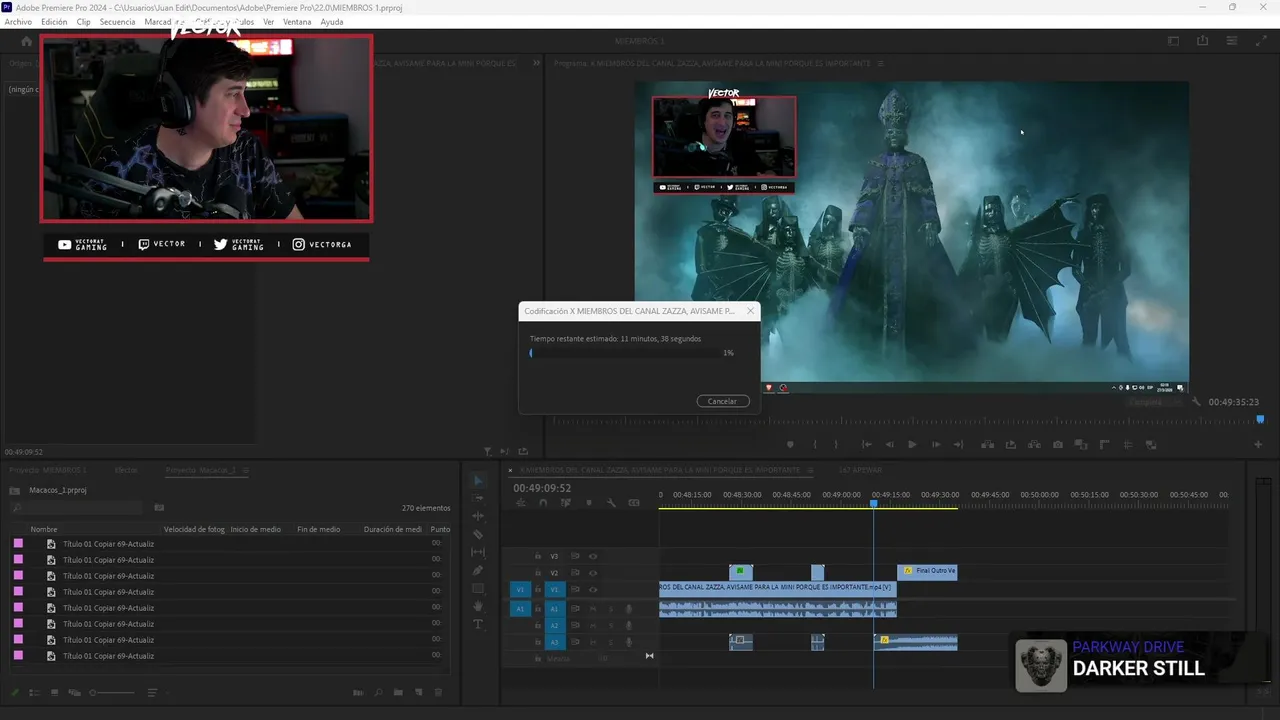
Task: Open the Secuencia menu
Action: [117, 21]
